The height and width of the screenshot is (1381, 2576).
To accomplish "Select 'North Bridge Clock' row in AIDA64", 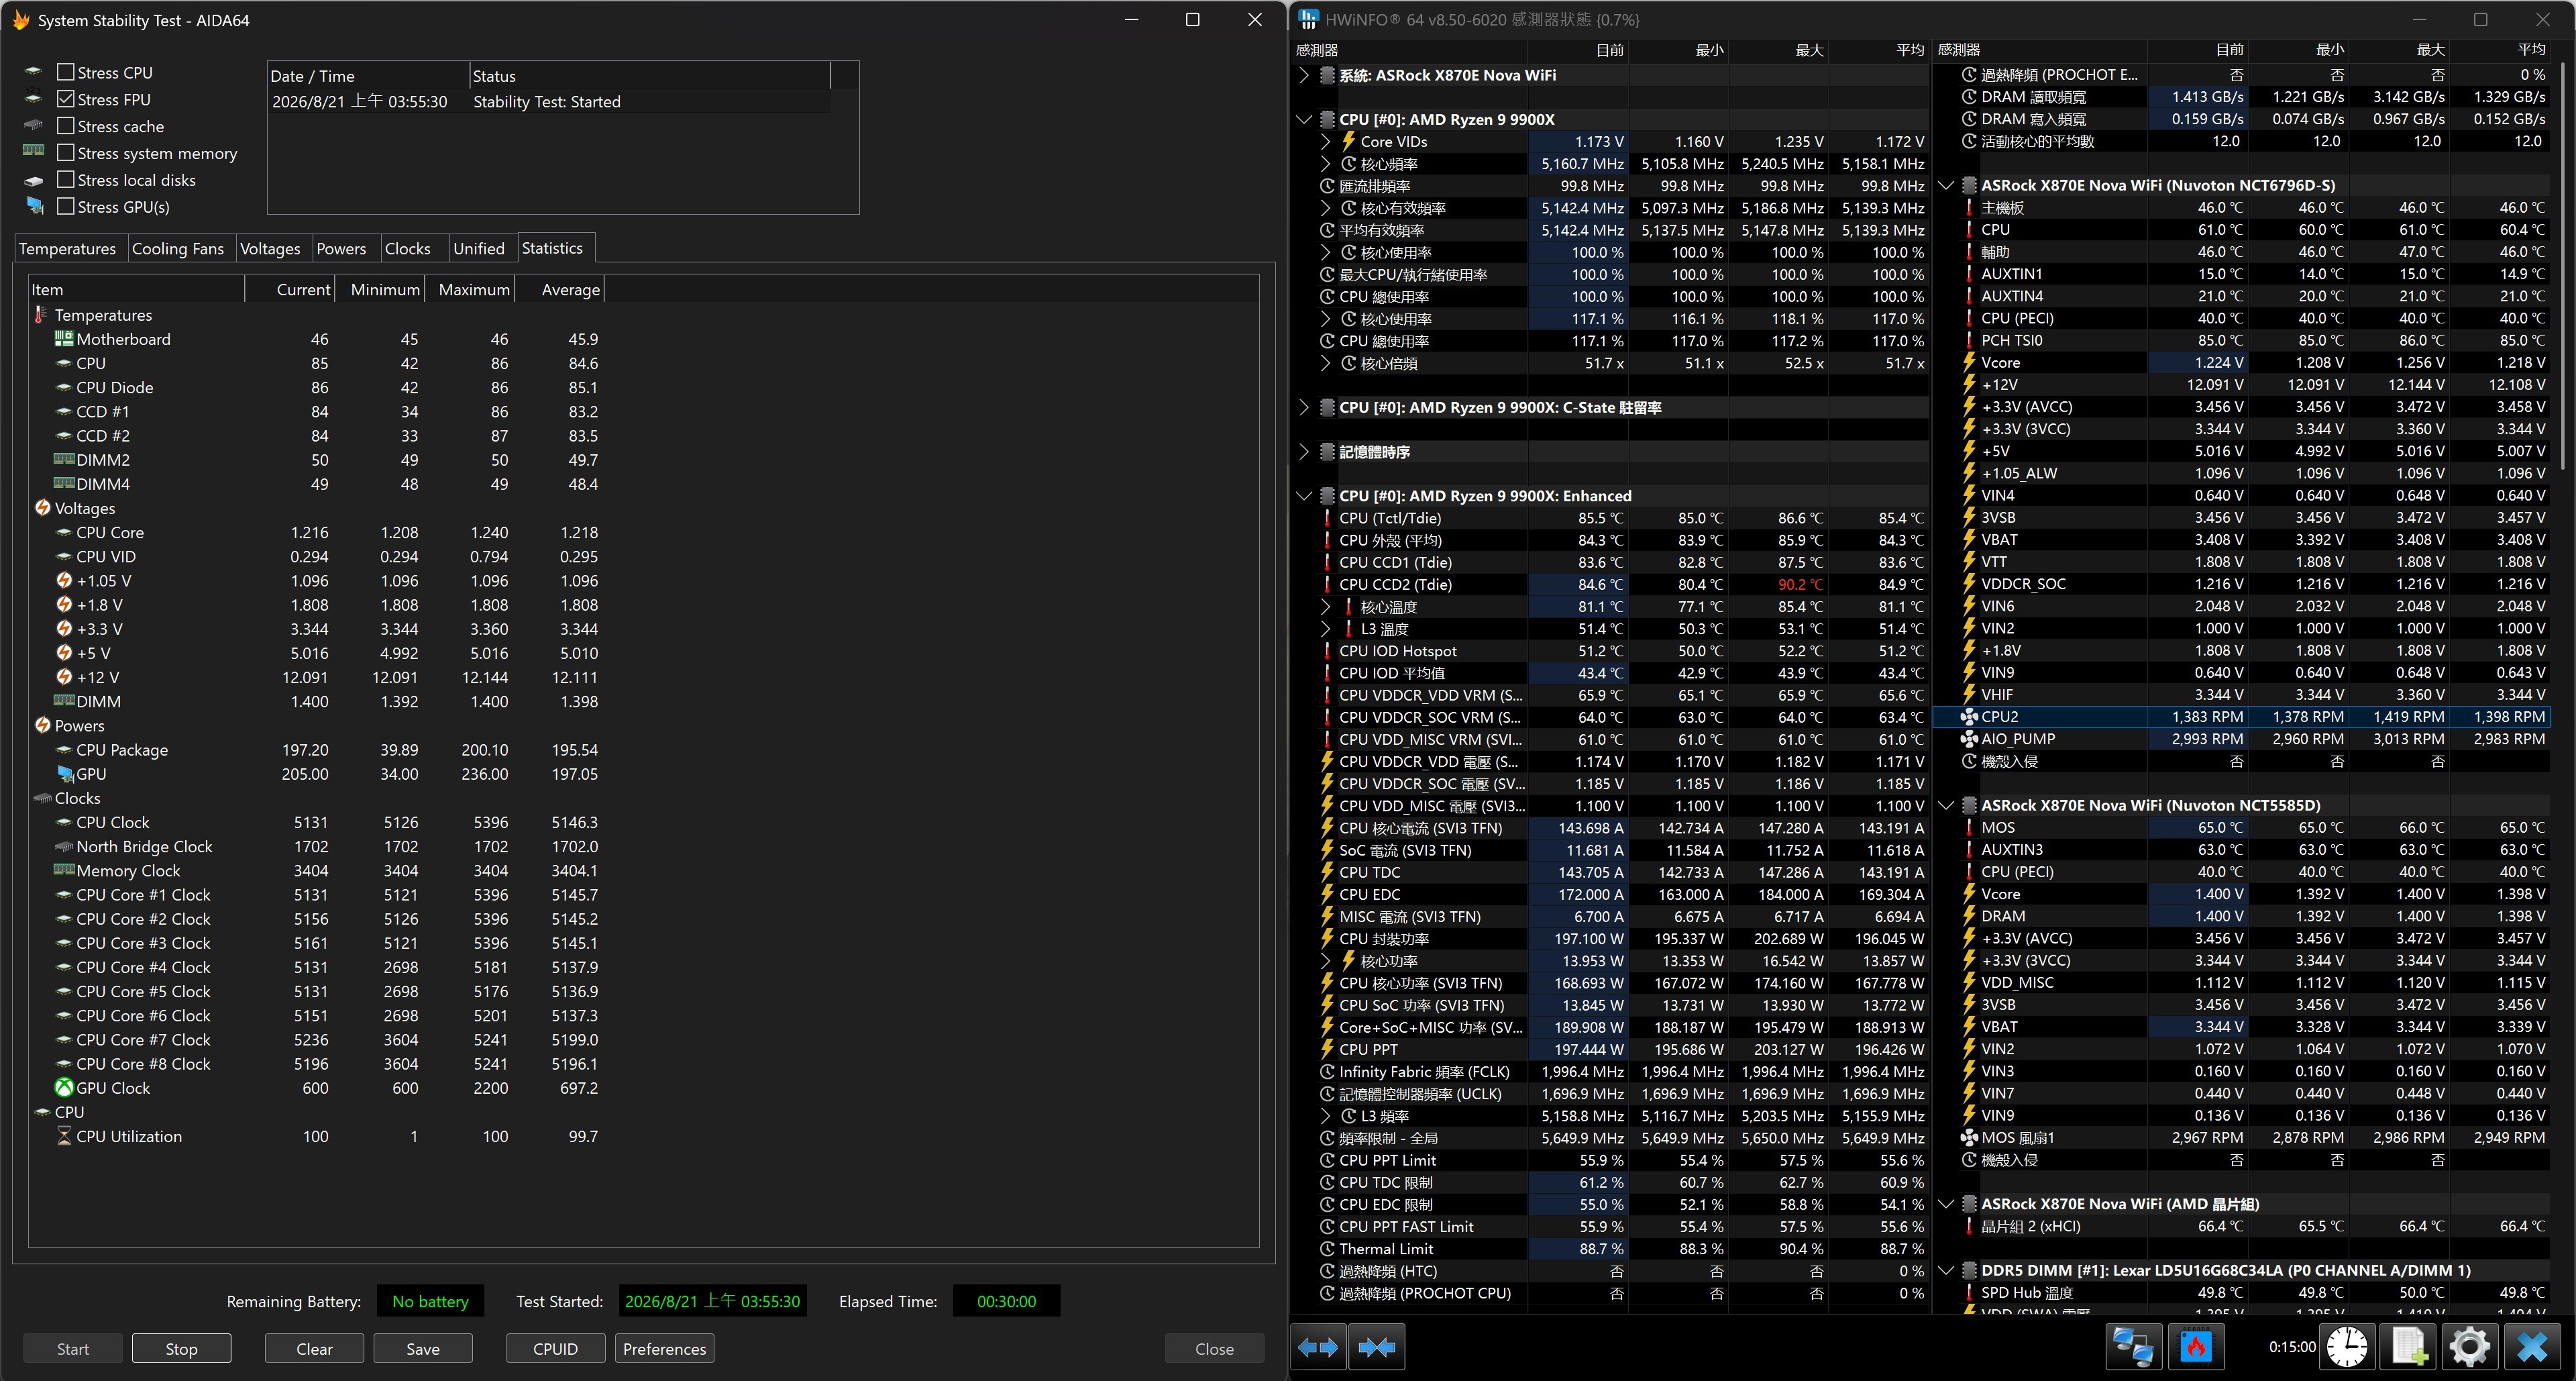I will (316, 847).
